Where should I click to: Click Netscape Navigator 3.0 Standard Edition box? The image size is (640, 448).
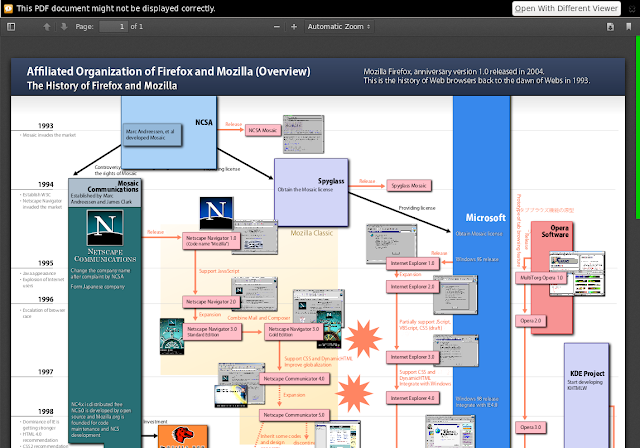pos(212,331)
